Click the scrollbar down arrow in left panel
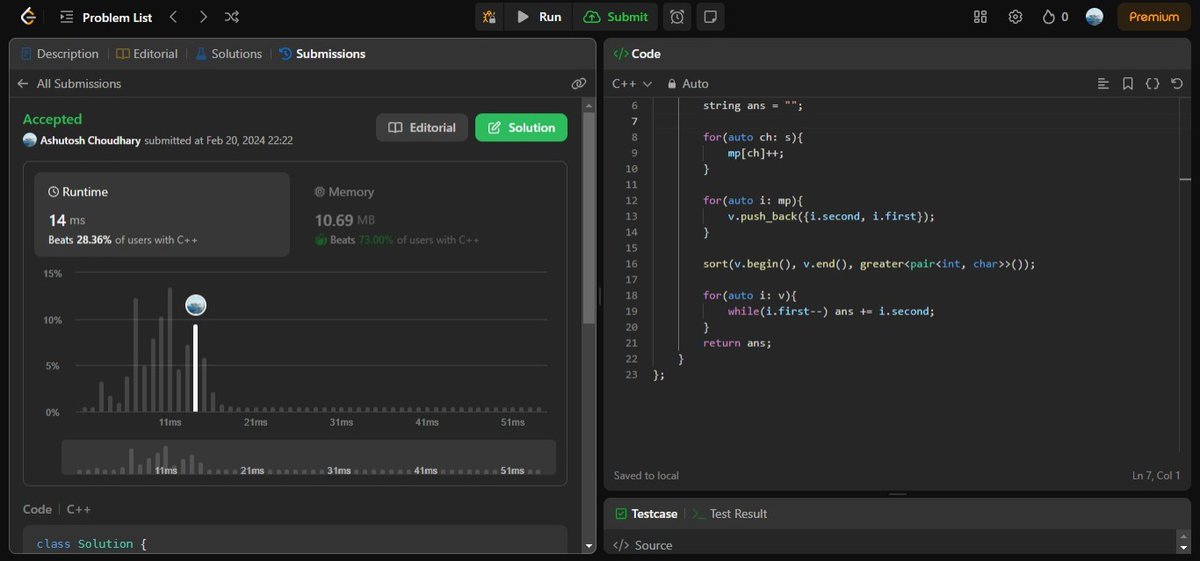 click(589, 546)
